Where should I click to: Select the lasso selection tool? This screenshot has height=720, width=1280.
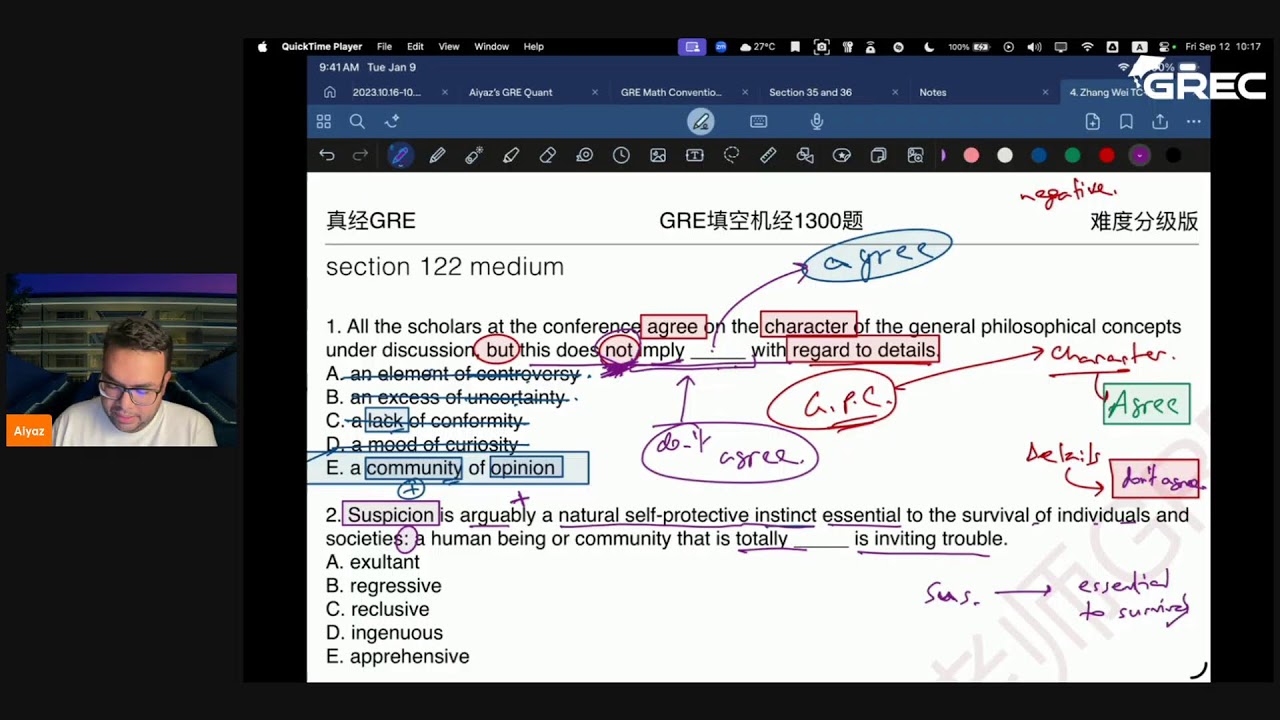coord(731,155)
